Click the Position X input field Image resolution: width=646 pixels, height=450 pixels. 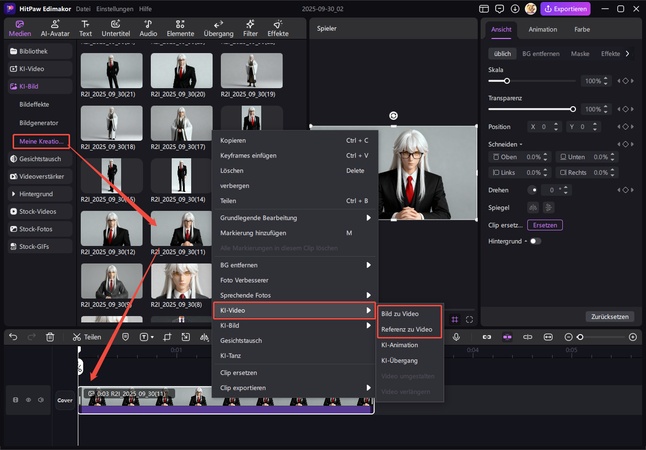(x=544, y=127)
